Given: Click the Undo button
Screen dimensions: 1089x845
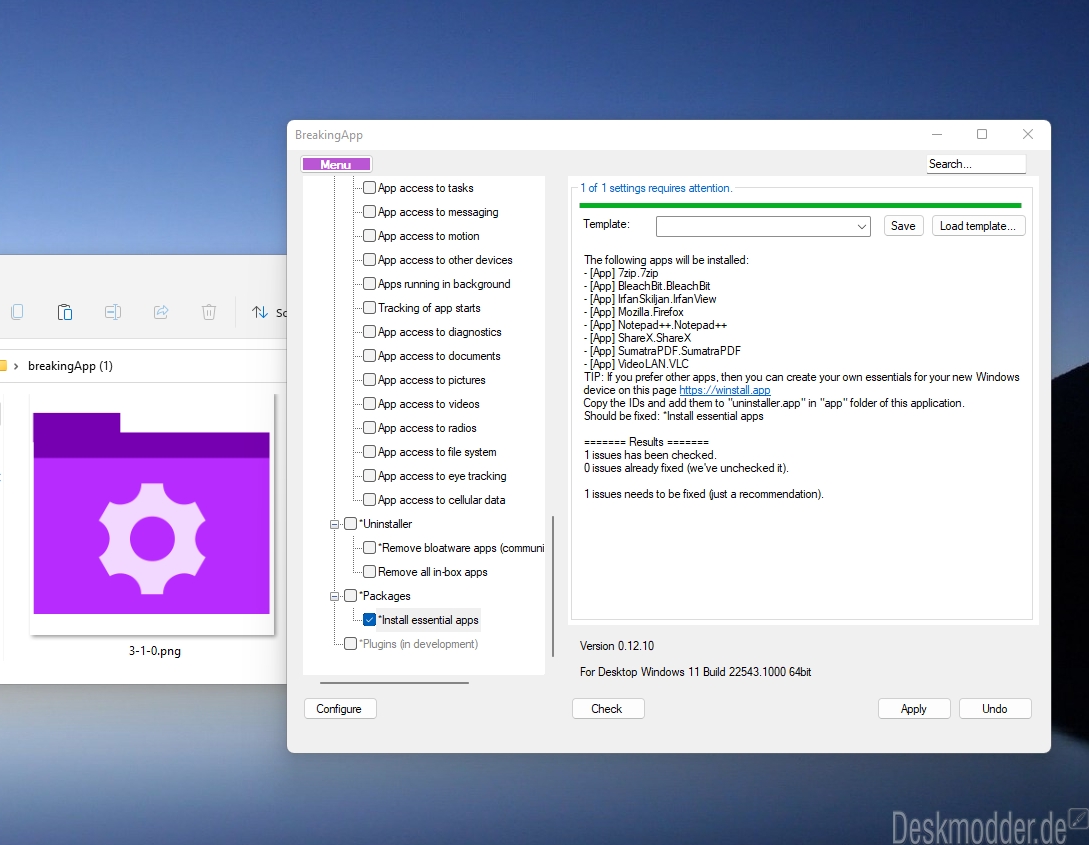Looking at the screenshot, I should [x=995, y=708].
